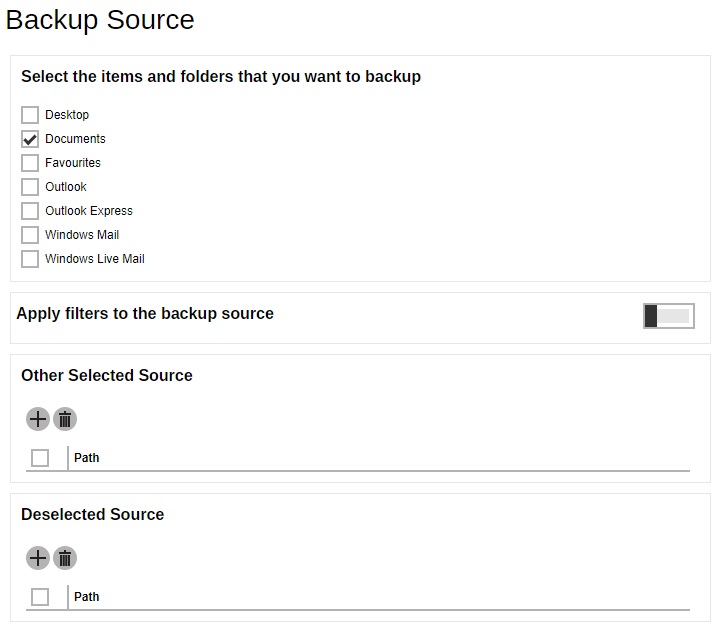Click the Backup Source page title
This screenshot has width=720, height=630.
100,20
